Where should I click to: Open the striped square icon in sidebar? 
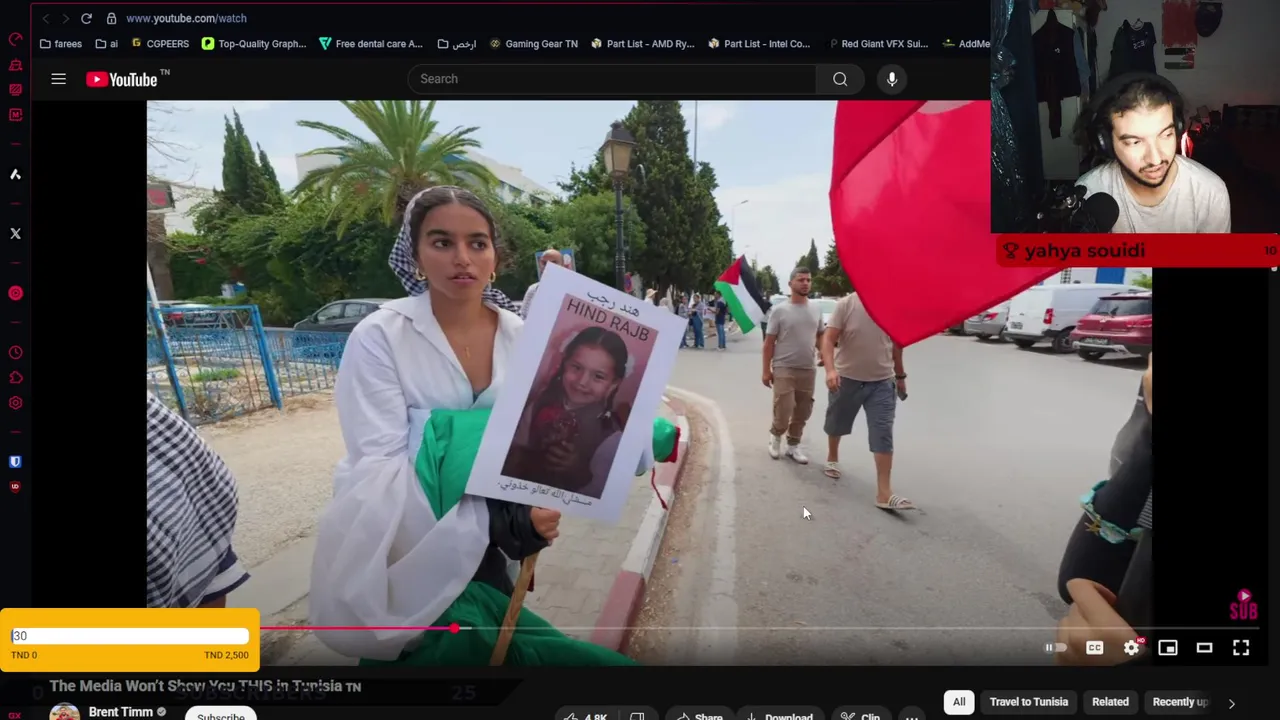coord(15,90)
